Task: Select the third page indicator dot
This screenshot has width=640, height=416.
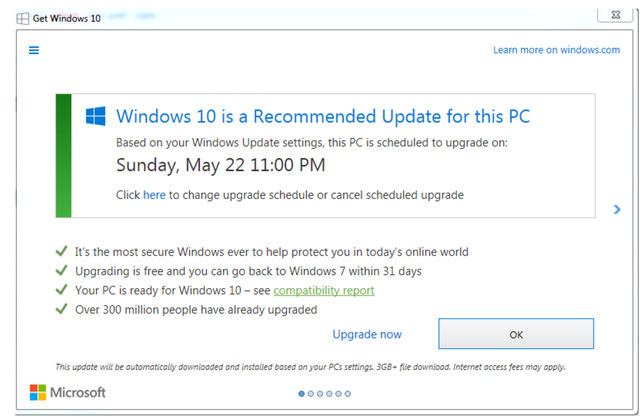Action: tap(322, 394)
